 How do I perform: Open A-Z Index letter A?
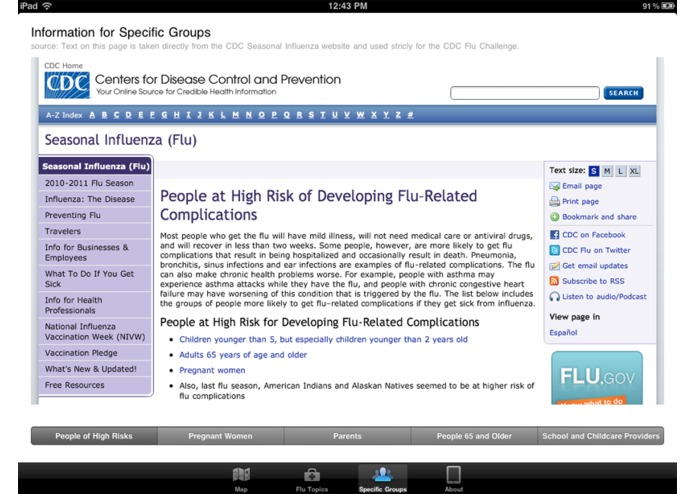[x=92, y=115]
